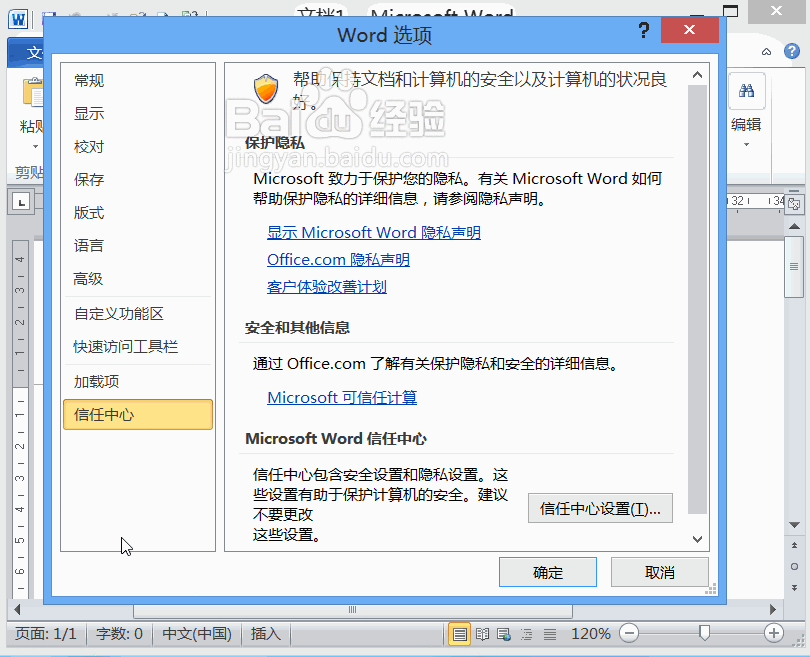Click the zoom out minus button
Screen dimensions: 810x657
[629, 633]
